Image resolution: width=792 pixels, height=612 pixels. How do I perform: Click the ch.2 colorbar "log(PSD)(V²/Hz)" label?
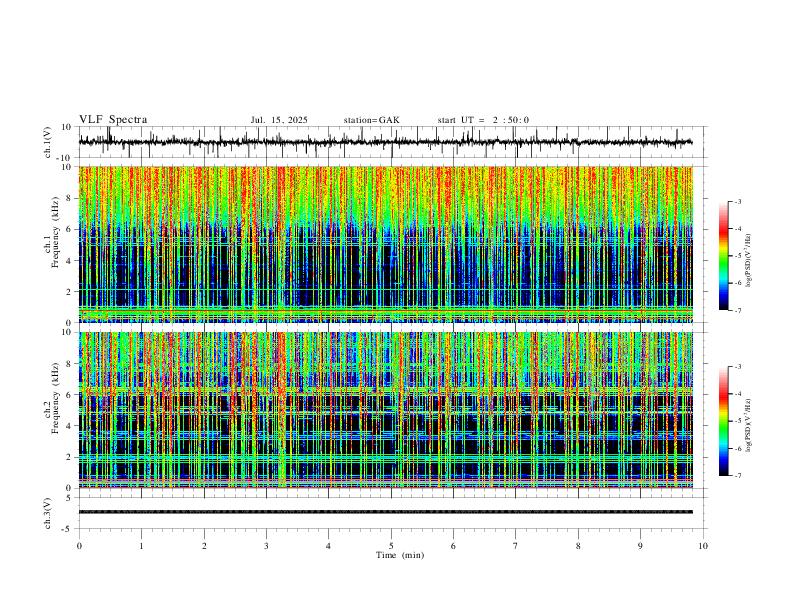point(748,426)
